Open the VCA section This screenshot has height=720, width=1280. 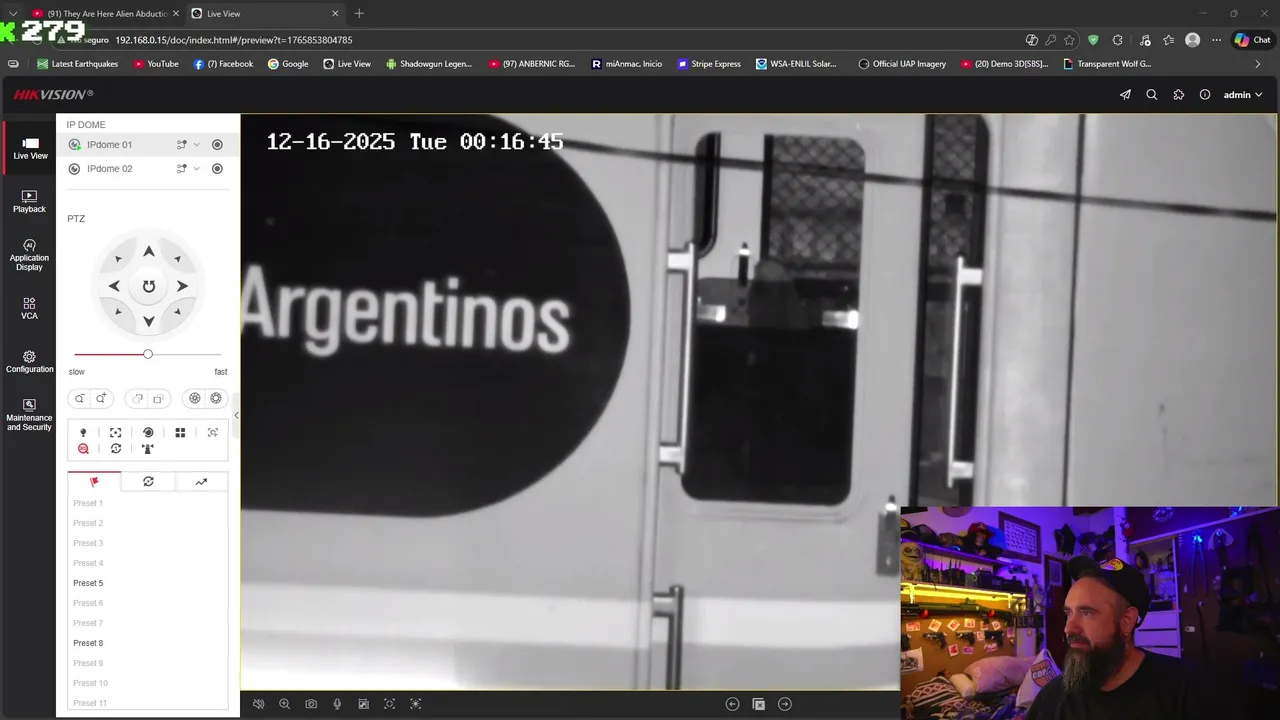[29, 309]
